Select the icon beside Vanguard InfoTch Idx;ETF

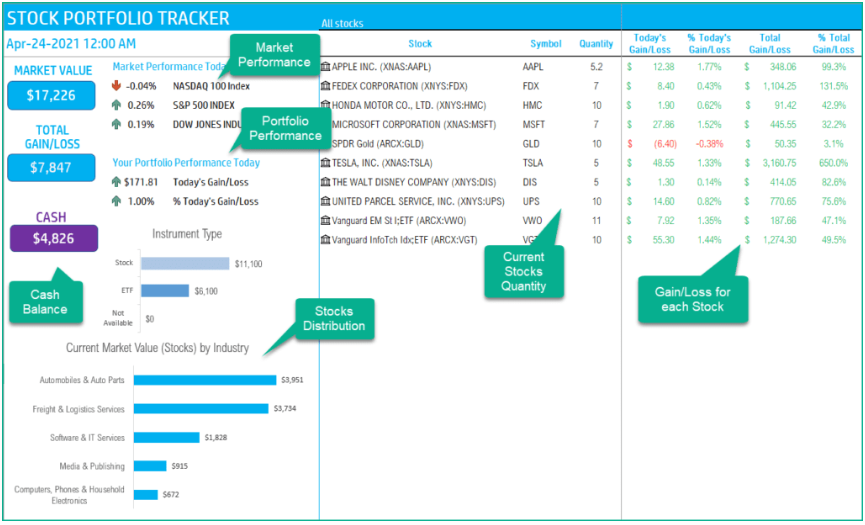(325, 240)
